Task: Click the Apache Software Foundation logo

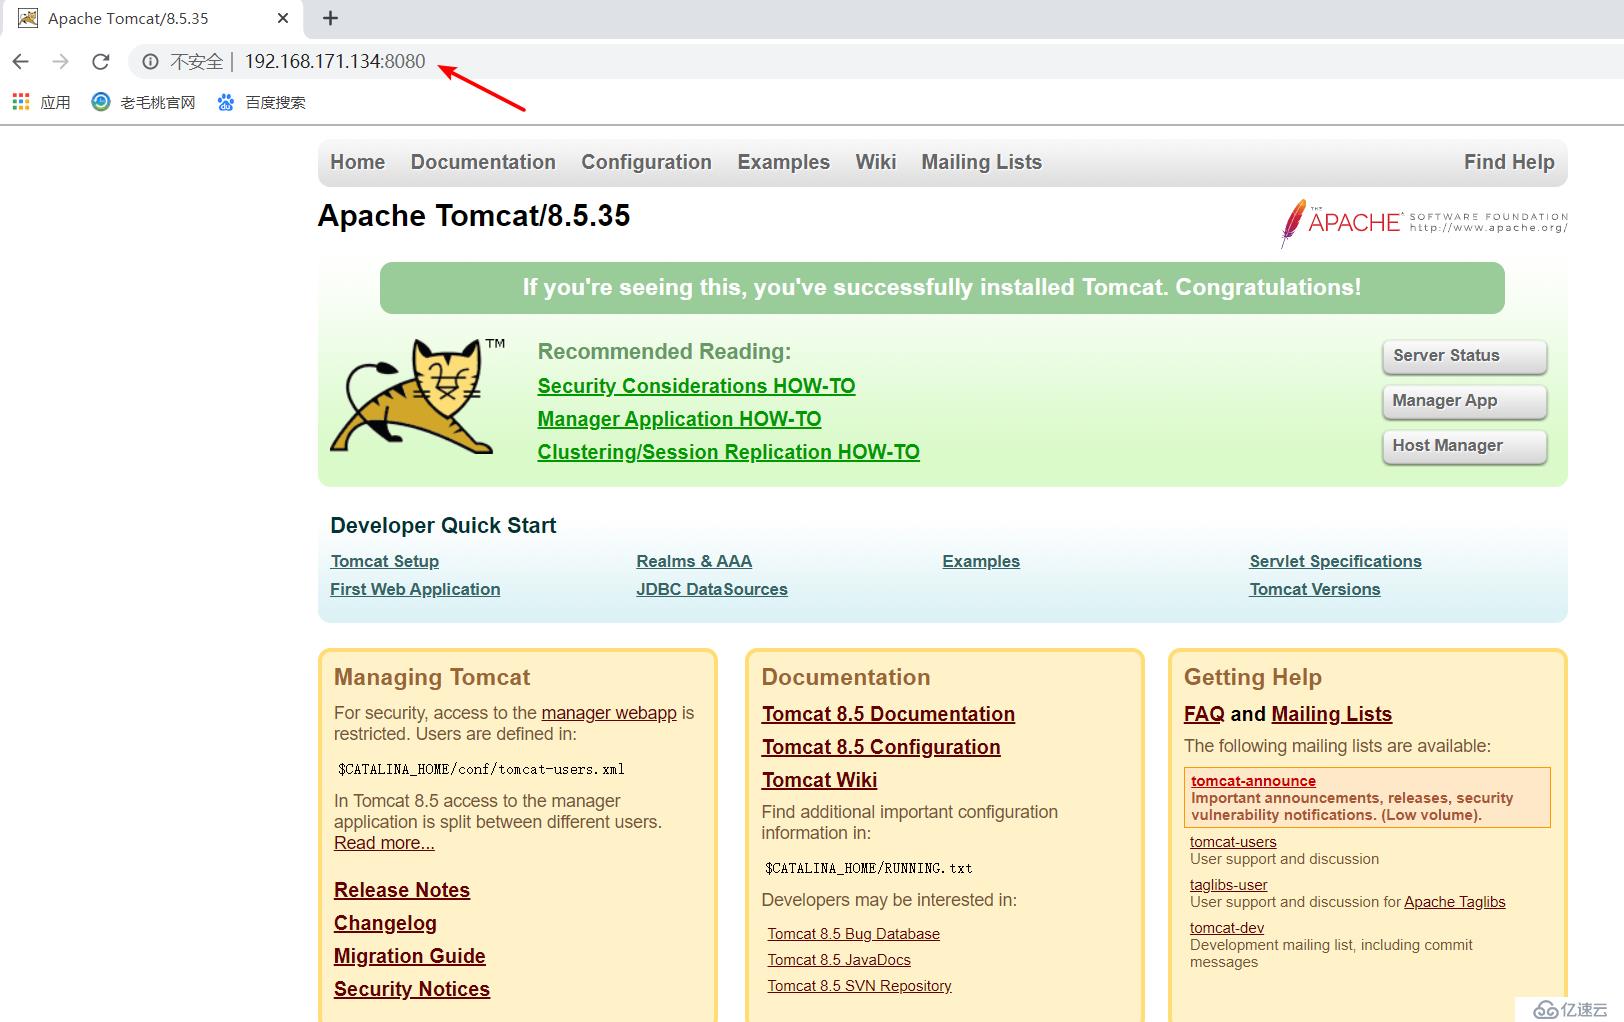Action: [x=1424, y=222]
